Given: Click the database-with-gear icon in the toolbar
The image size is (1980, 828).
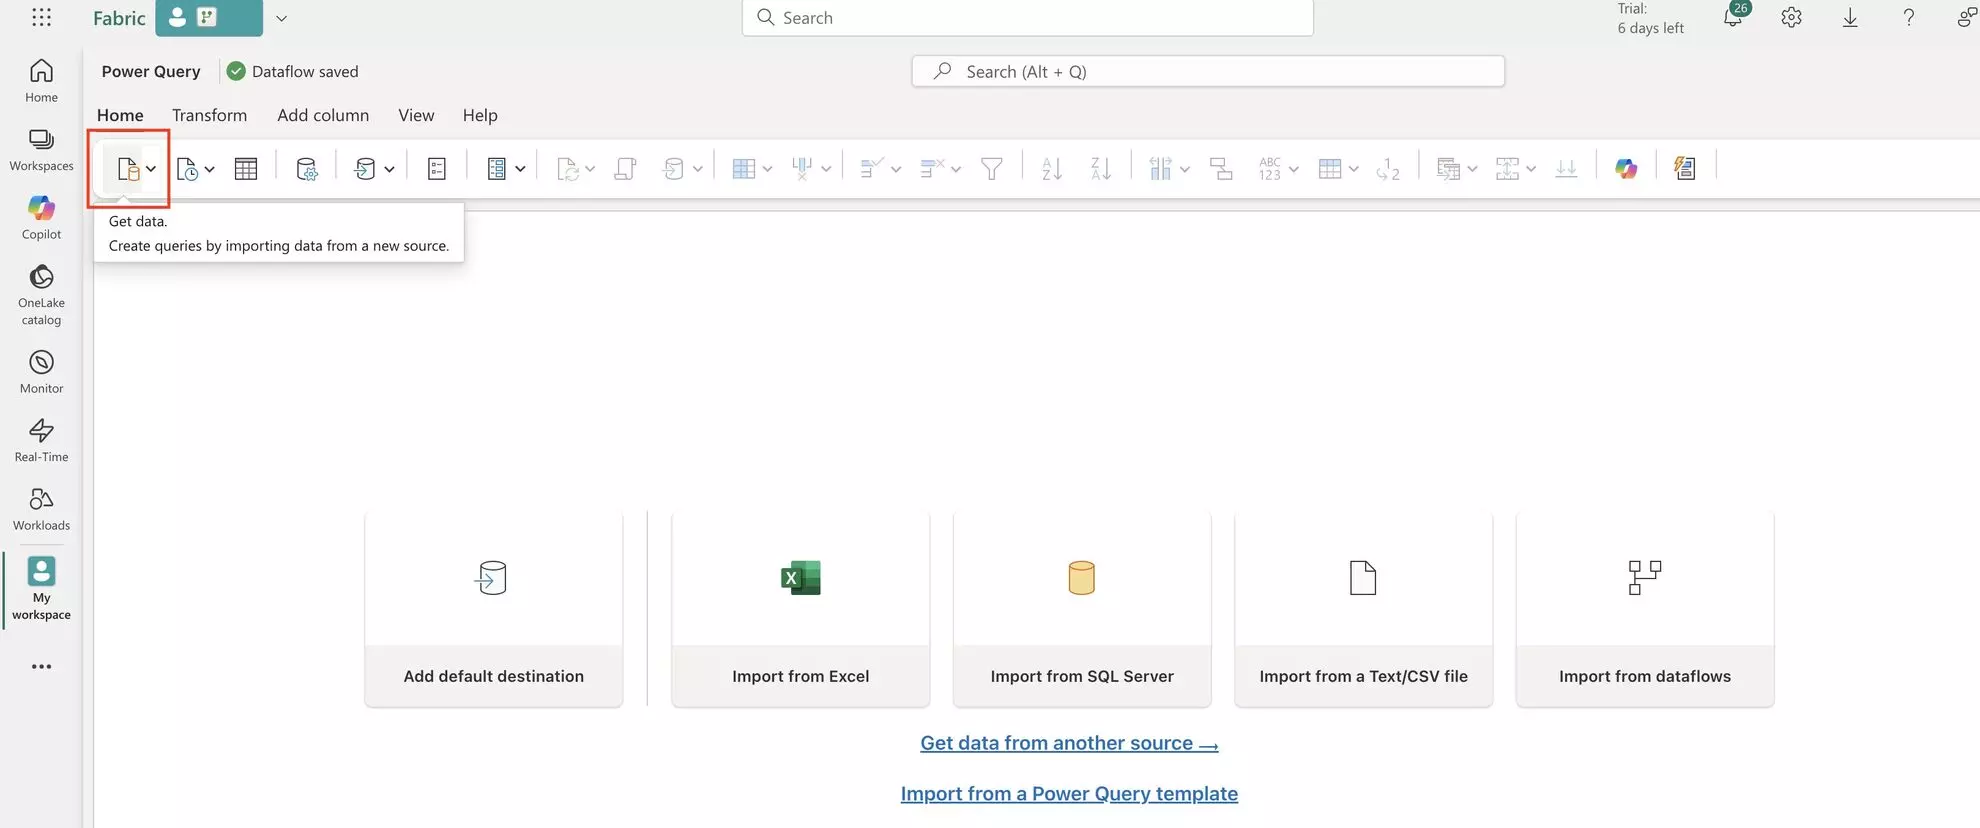Looking at the screenshot, I should (307, 169).
